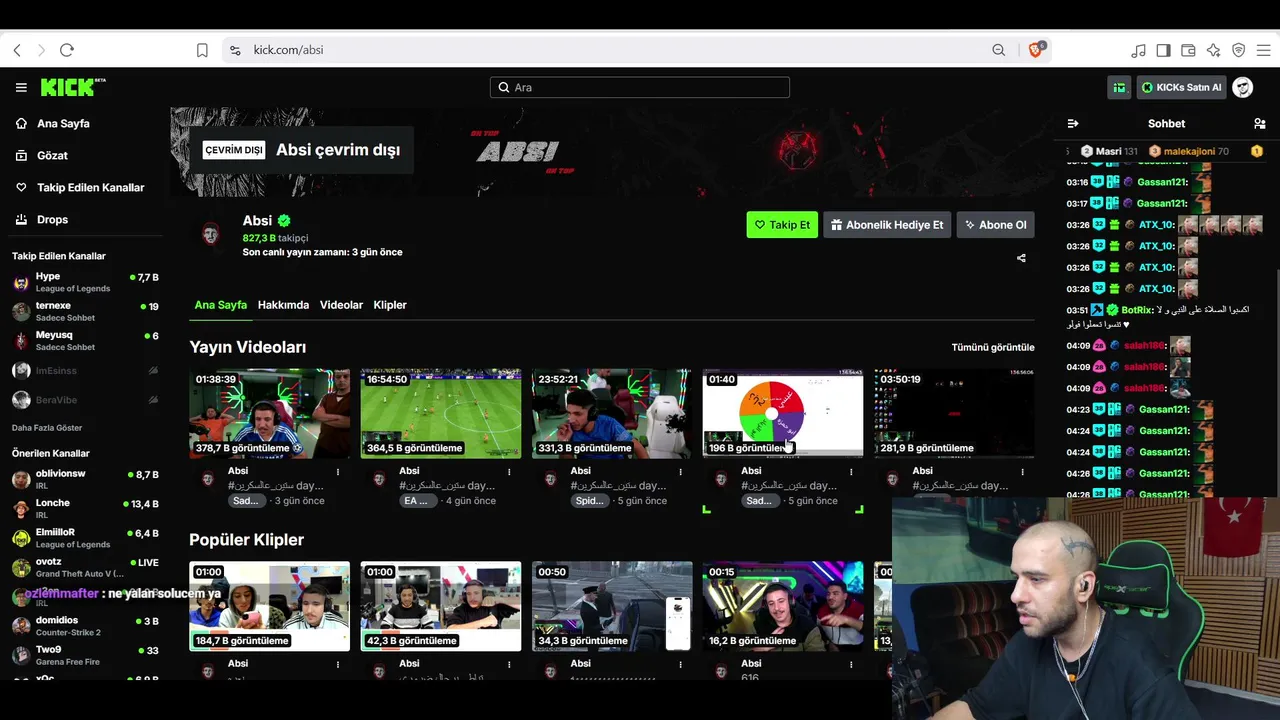Screen dimensions: 1280x720
Task: Click Absi's channel profile avatar
Action: [210, 235]
